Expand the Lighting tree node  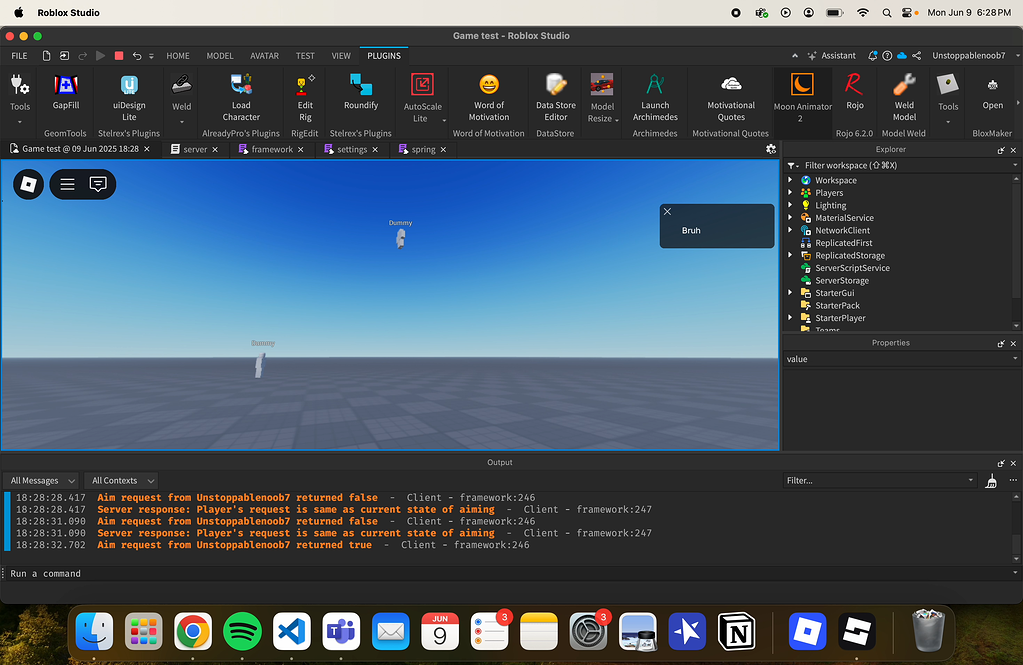pos(790,205)
